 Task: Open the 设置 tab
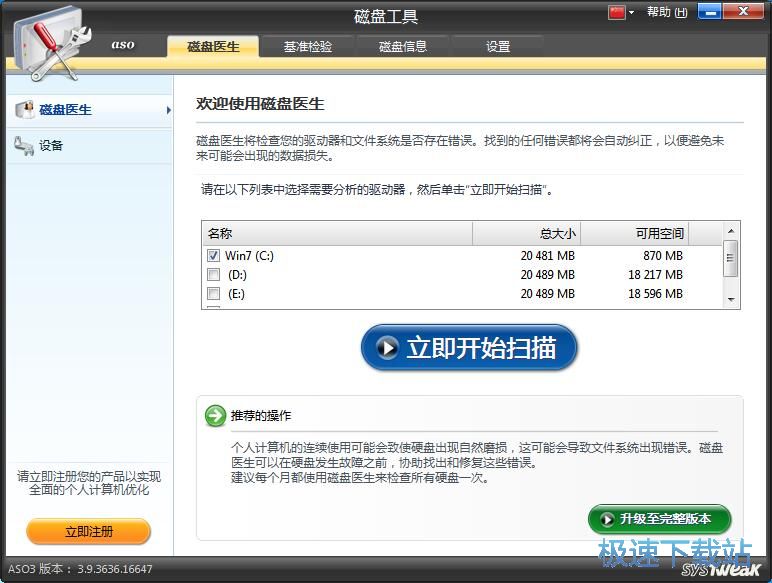498,46
